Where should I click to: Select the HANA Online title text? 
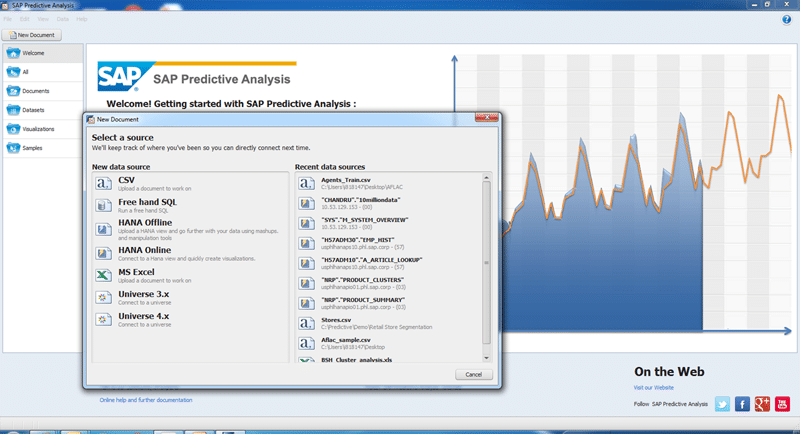tap(144, 250)
